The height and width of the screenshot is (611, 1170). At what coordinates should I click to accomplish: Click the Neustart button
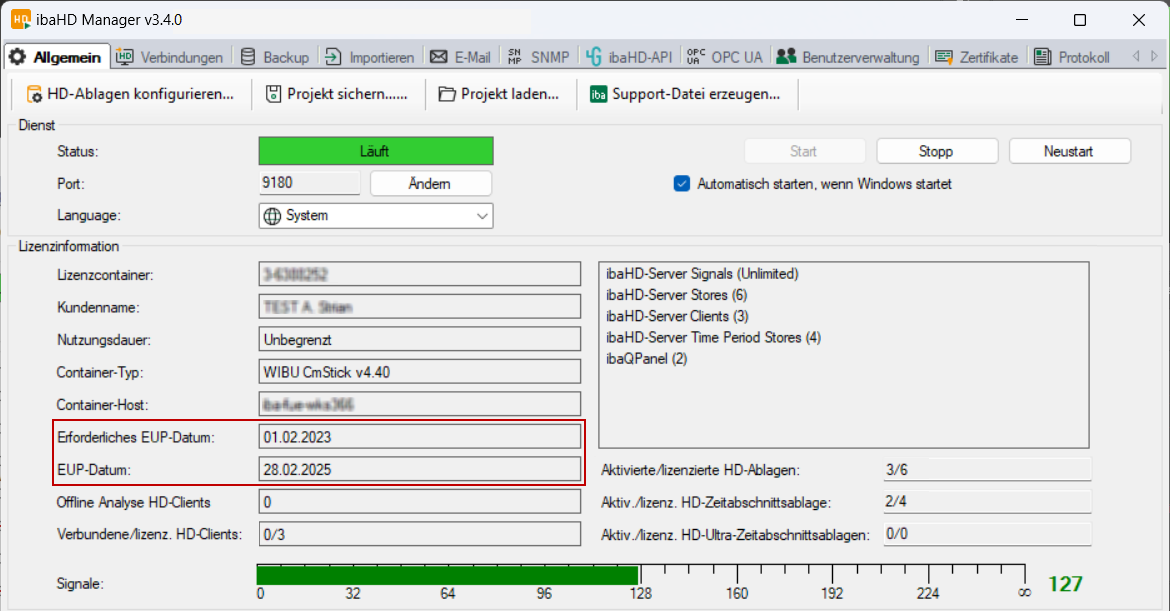1069,151
